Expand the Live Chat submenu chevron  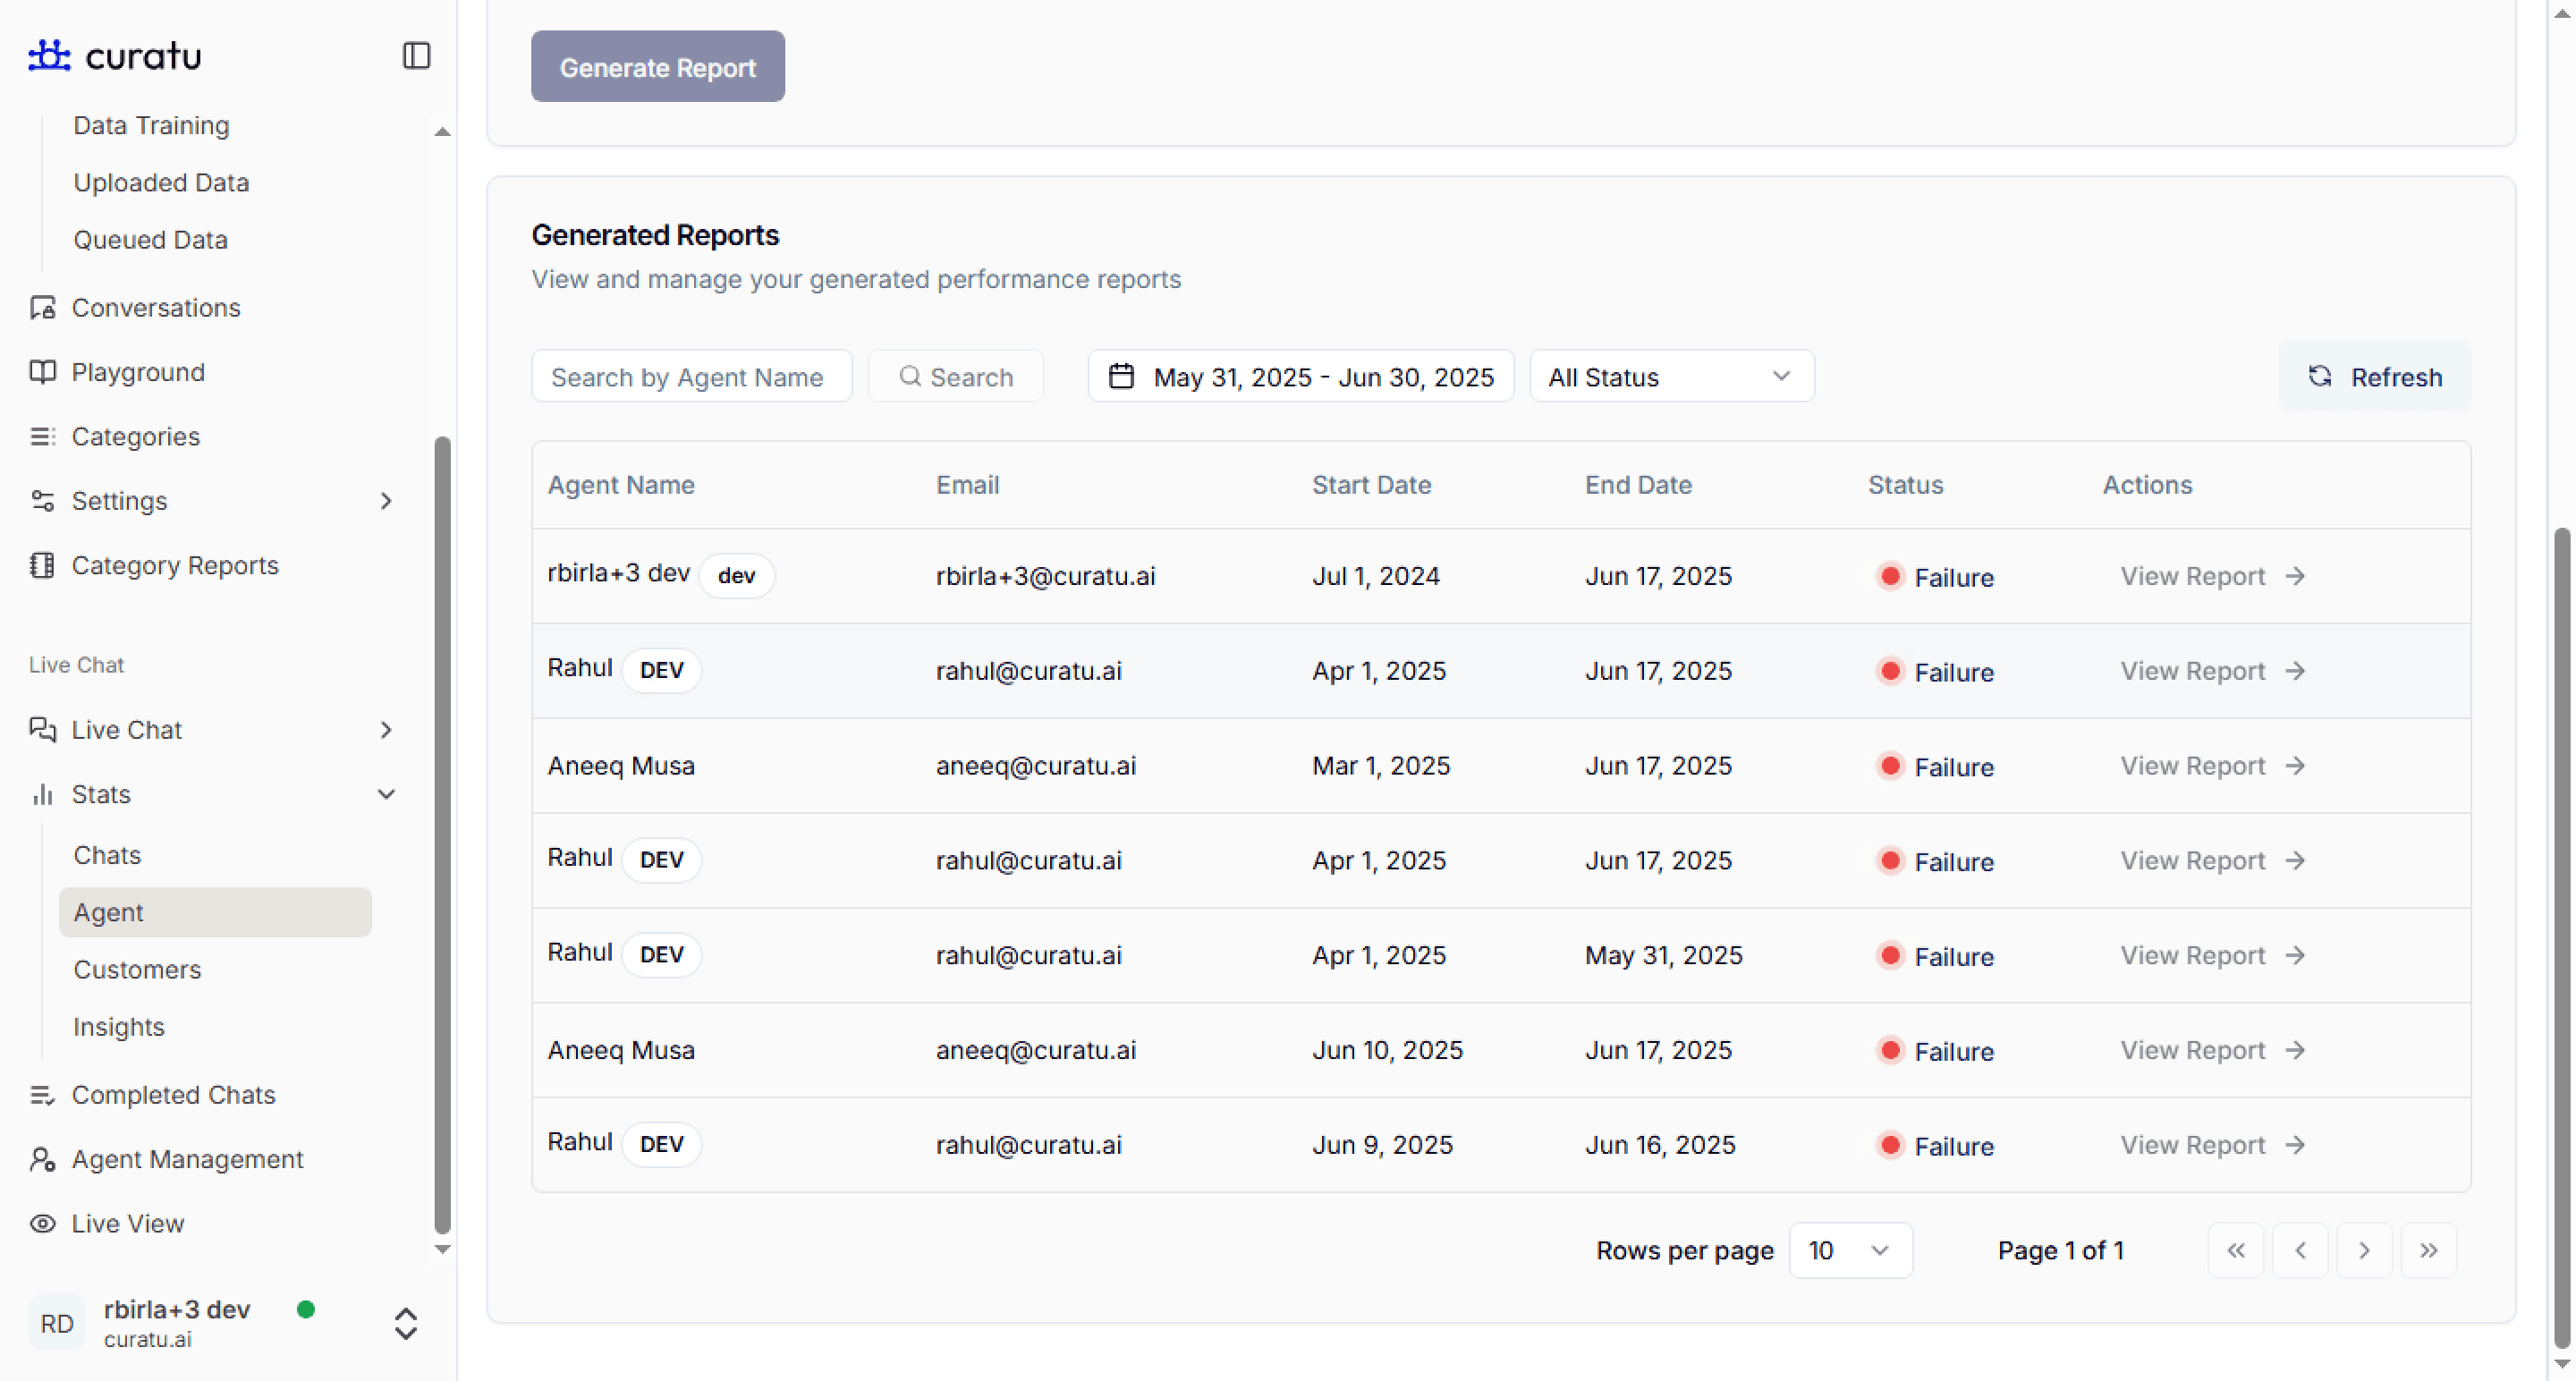pyautogui.click(x=386, y=730)
